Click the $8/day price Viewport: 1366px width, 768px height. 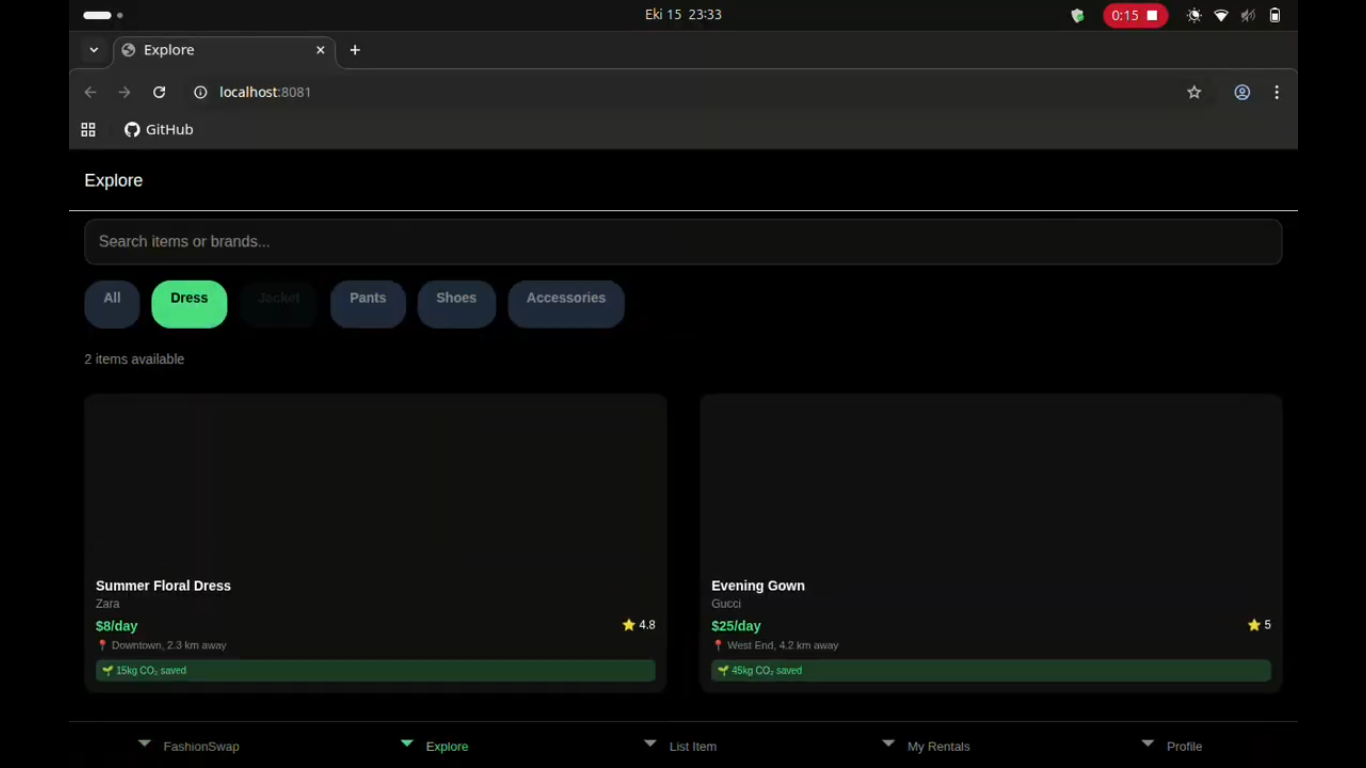pyautogui.click(x=117, y=626)
